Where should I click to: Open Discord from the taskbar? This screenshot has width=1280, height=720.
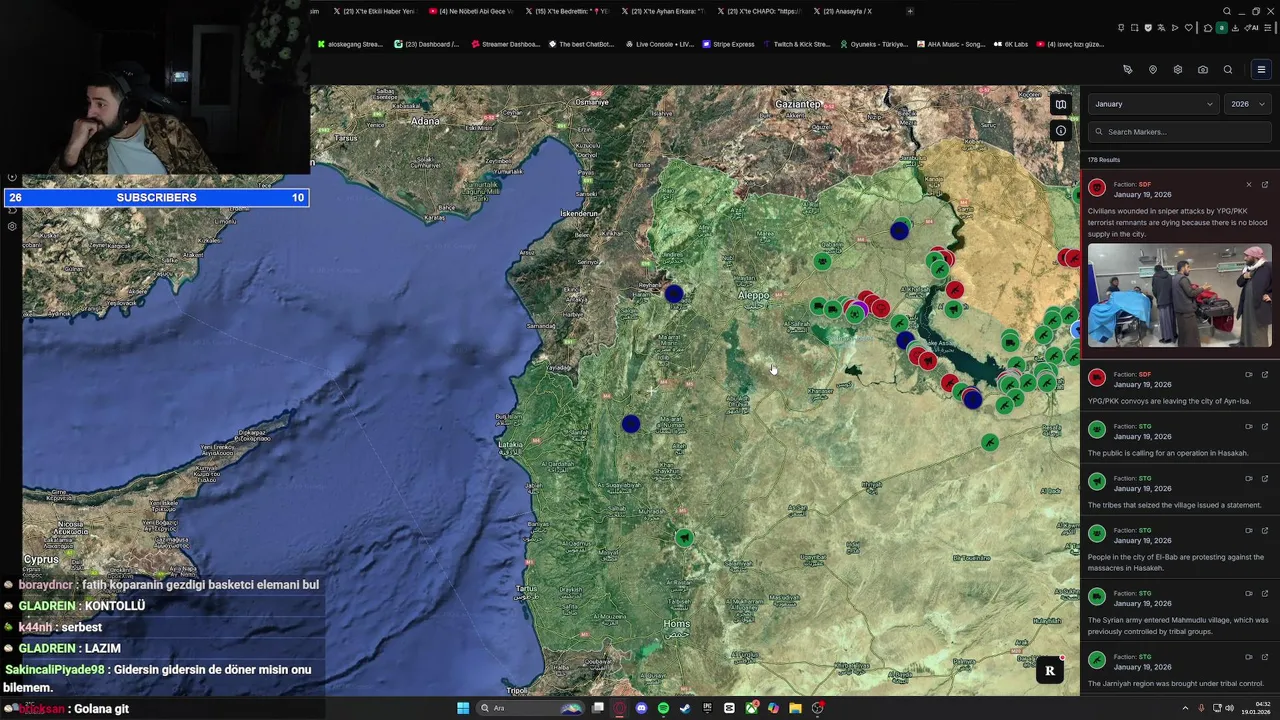(641, 708)
